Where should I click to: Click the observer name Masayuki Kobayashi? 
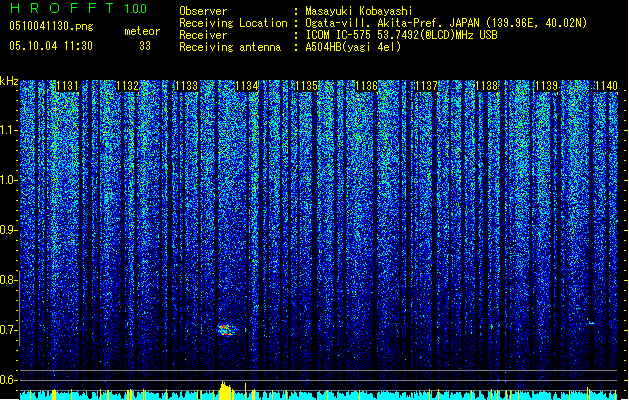[359, 11]
